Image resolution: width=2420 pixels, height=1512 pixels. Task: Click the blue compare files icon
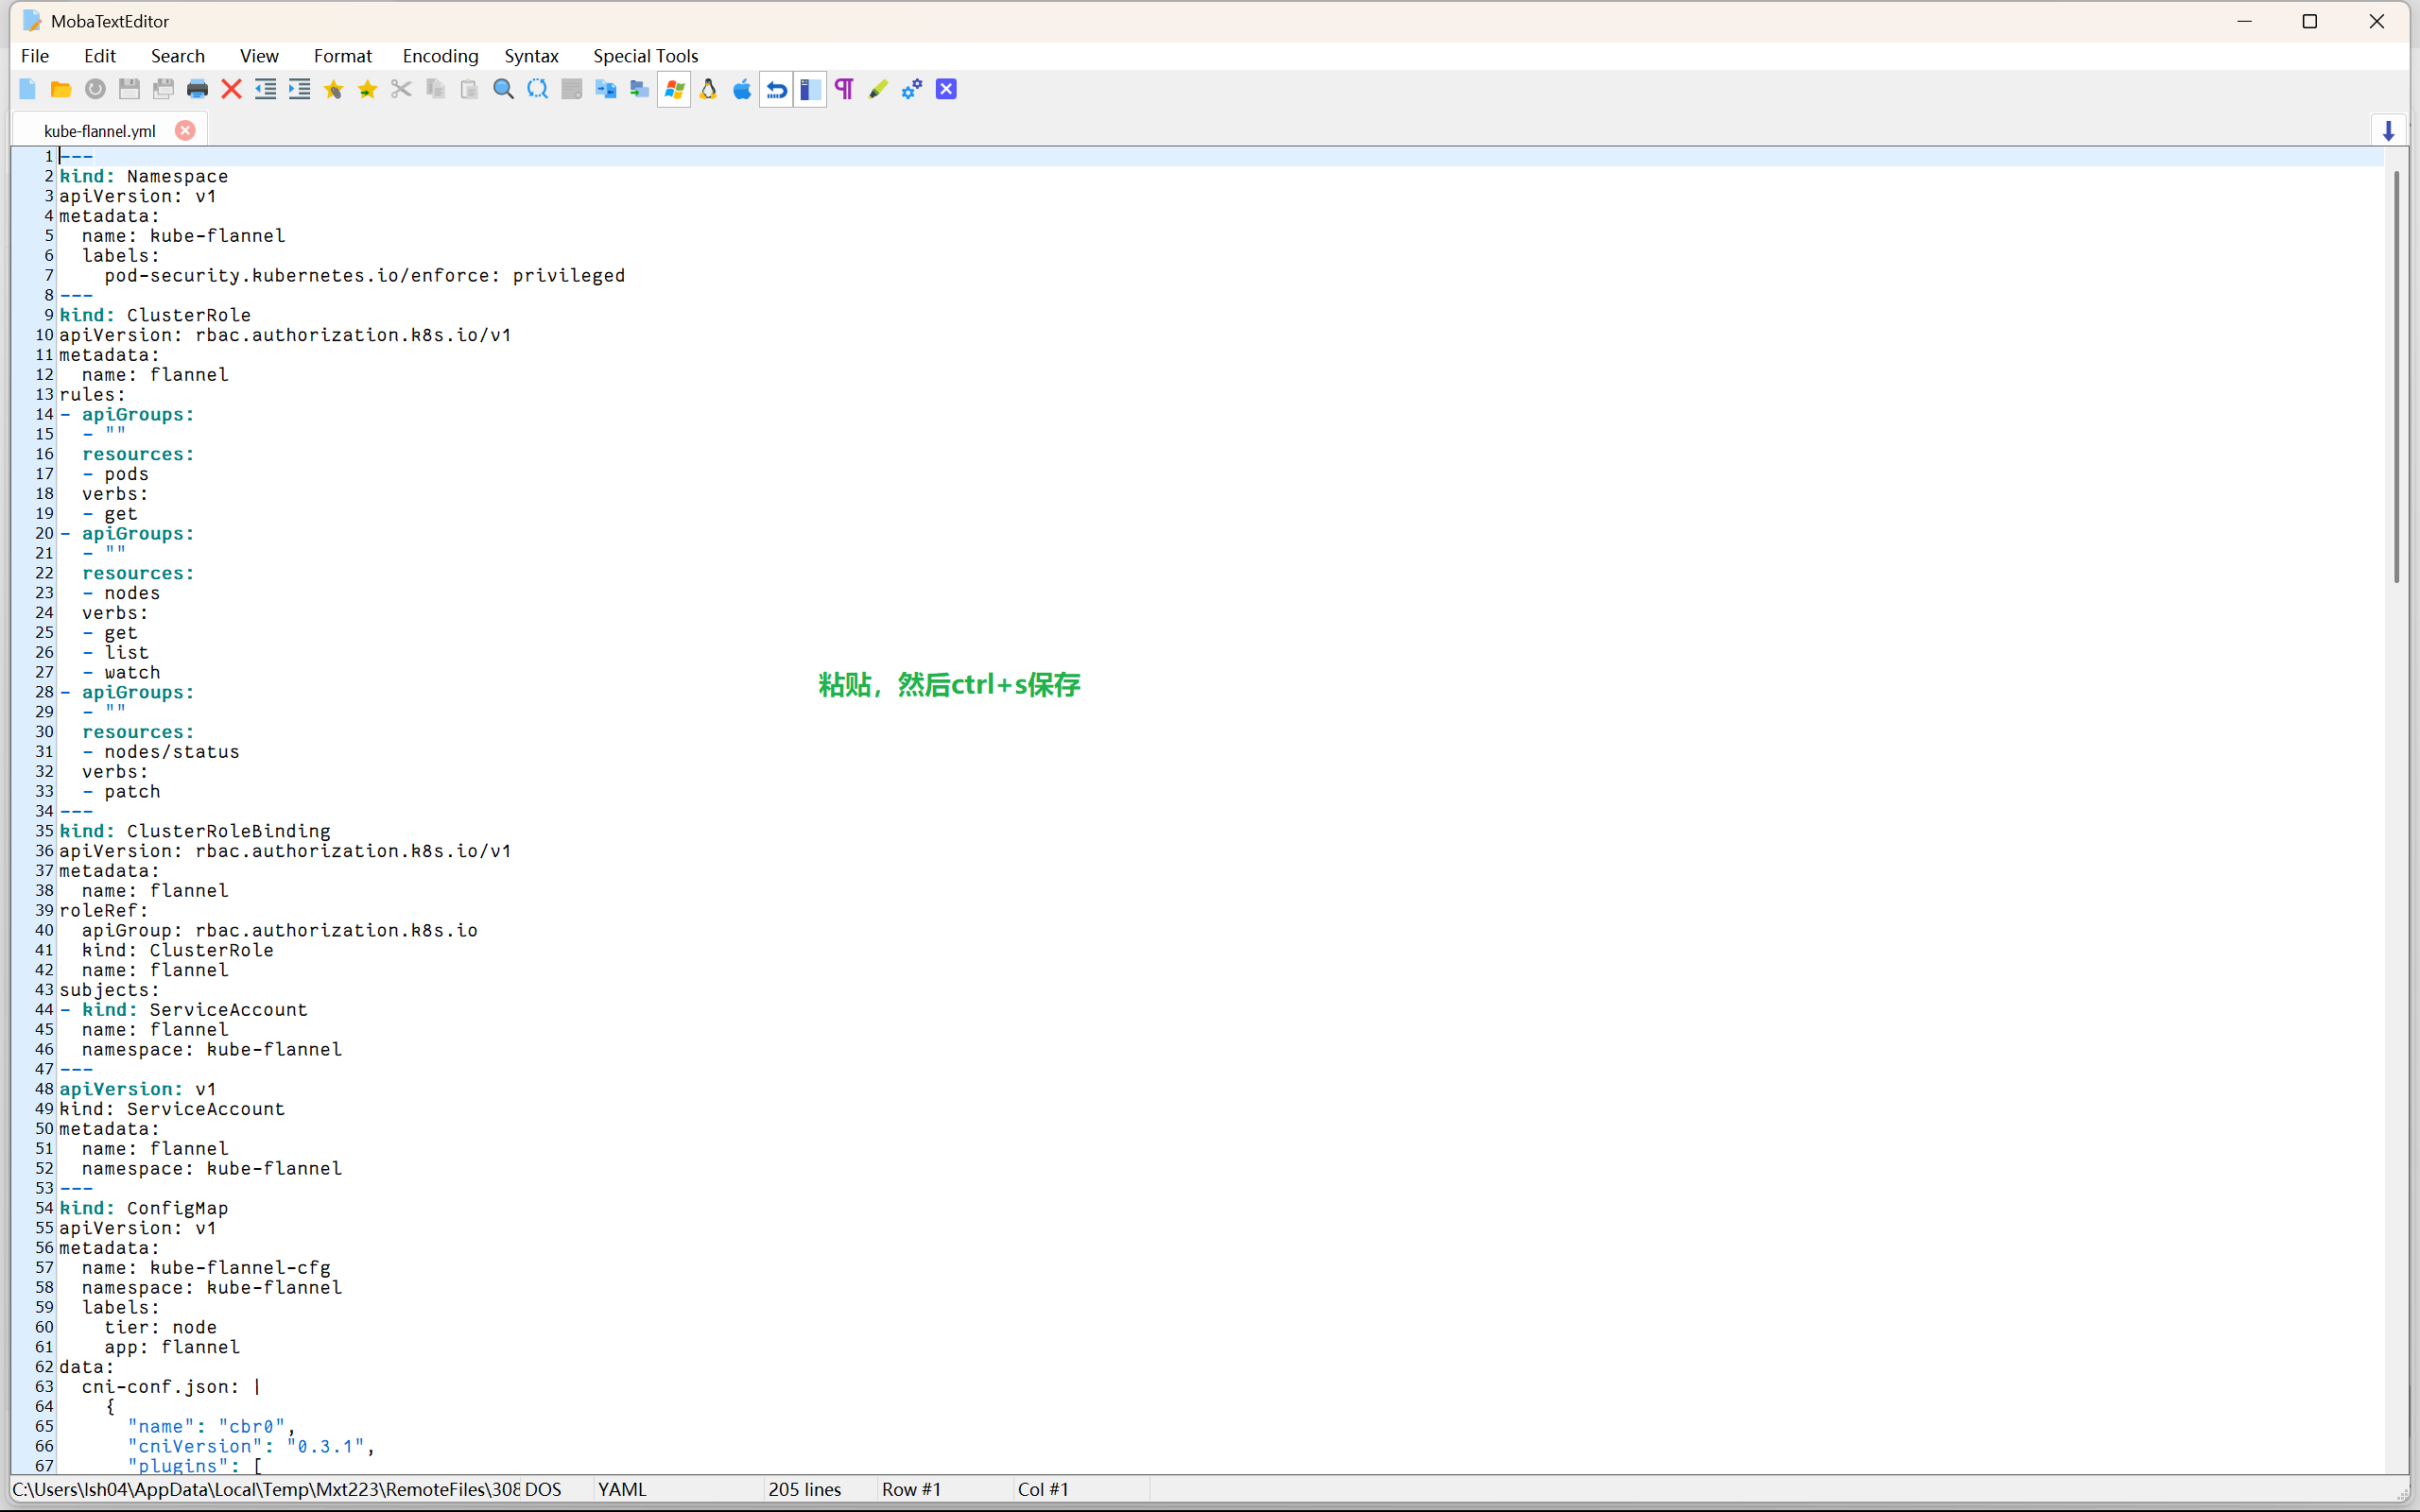click(x=605, y=89)
